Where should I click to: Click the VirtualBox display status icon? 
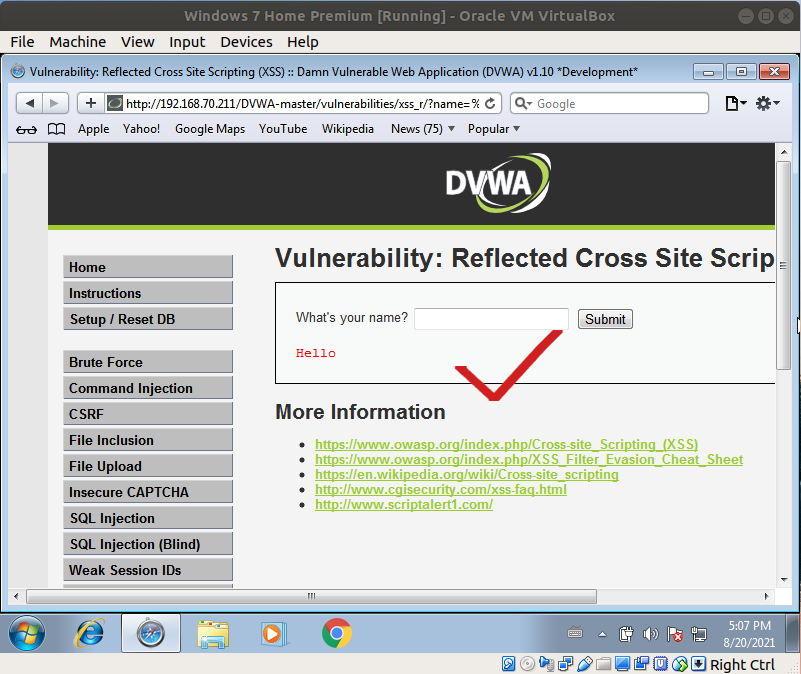pyautogui.click(x=622, y=664)
